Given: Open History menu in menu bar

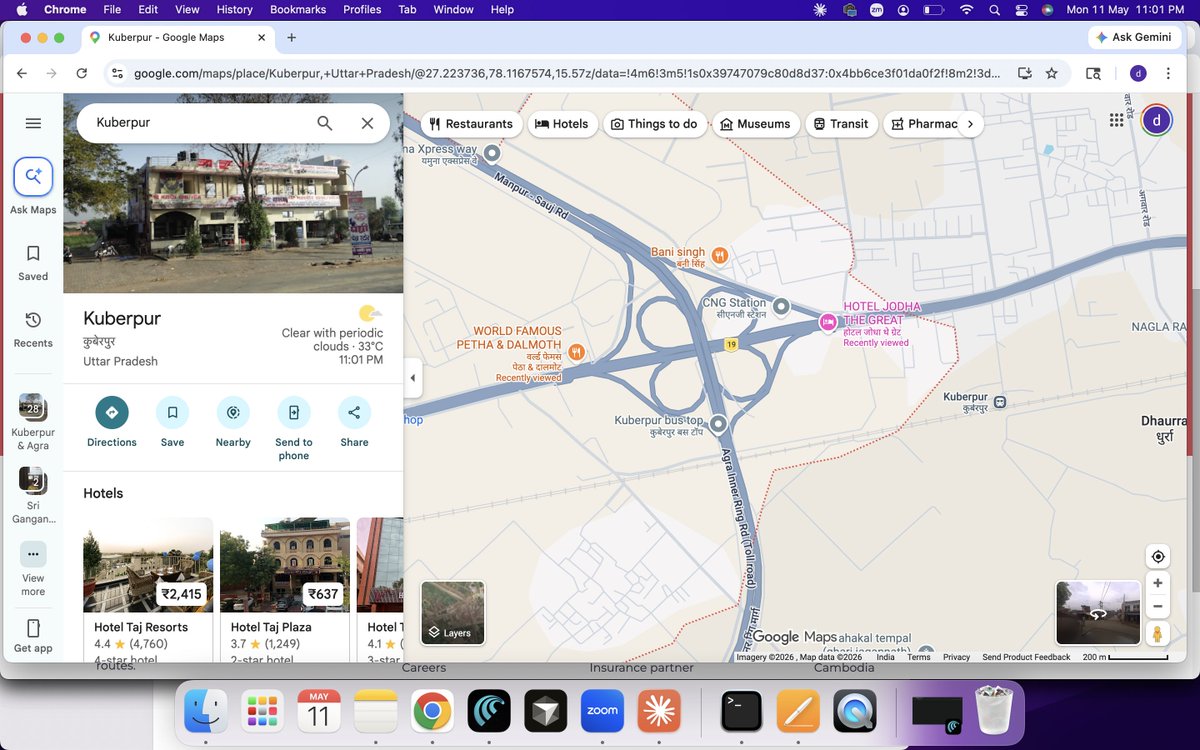Looking at the screenshot, I should click(x=235, y=9).
